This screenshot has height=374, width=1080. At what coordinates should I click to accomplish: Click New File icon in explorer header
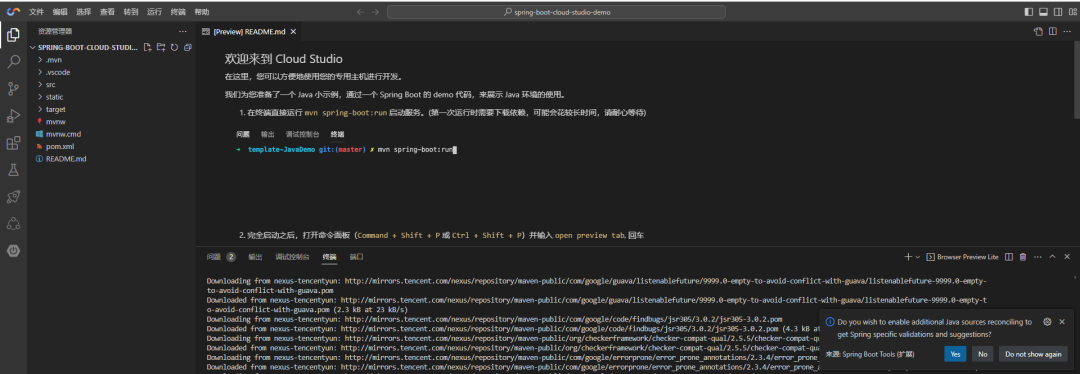coord(147,48)
